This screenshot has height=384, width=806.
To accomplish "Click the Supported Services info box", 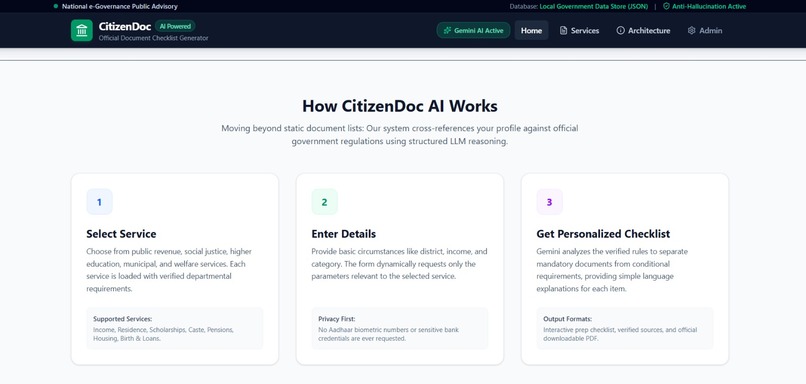I will [175, 328].
